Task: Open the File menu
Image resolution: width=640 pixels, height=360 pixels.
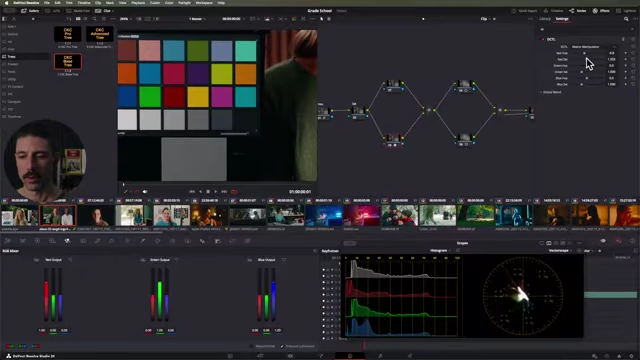Action: click(47, 3)
